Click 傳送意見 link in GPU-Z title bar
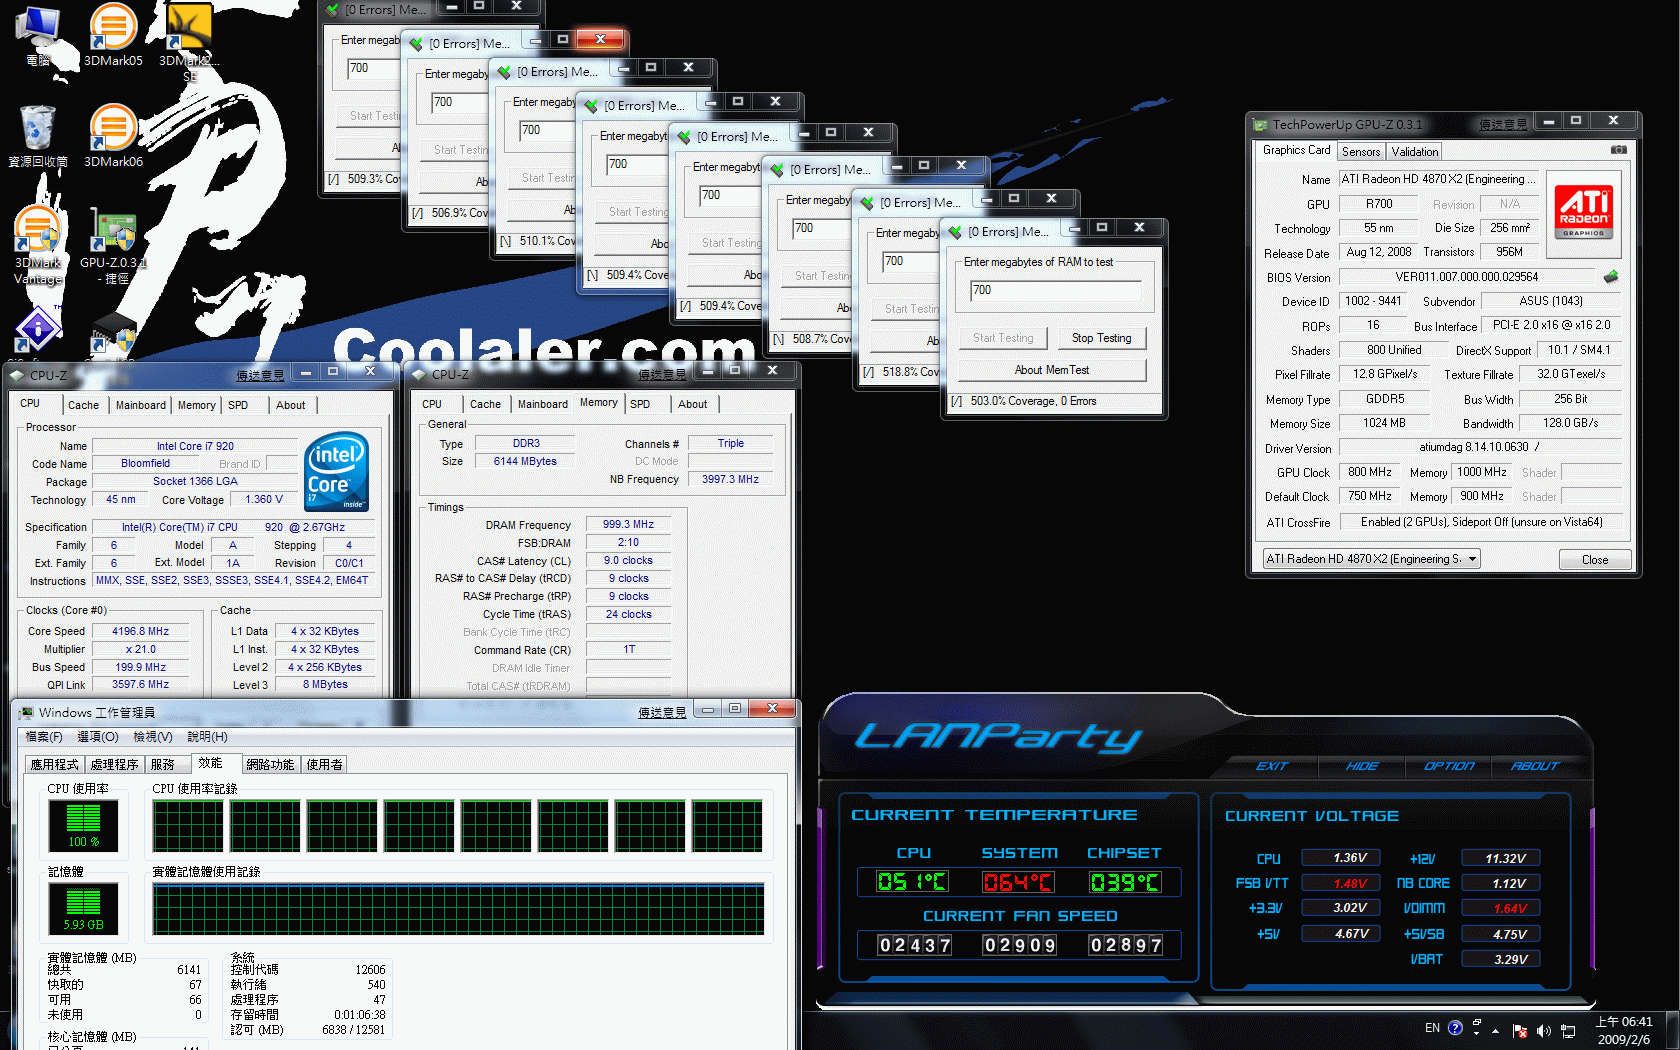 tap(1503, 125)
